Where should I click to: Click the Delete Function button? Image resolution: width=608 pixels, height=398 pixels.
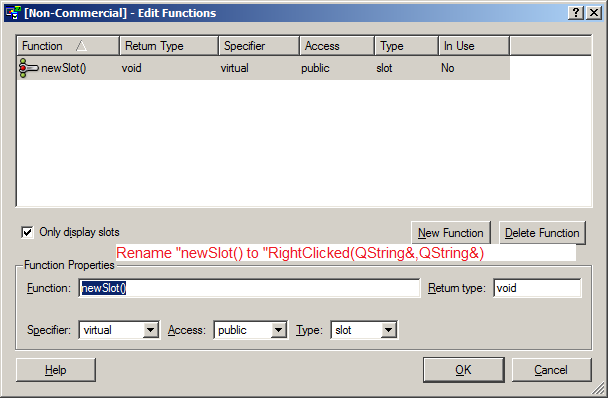point(542,233)
